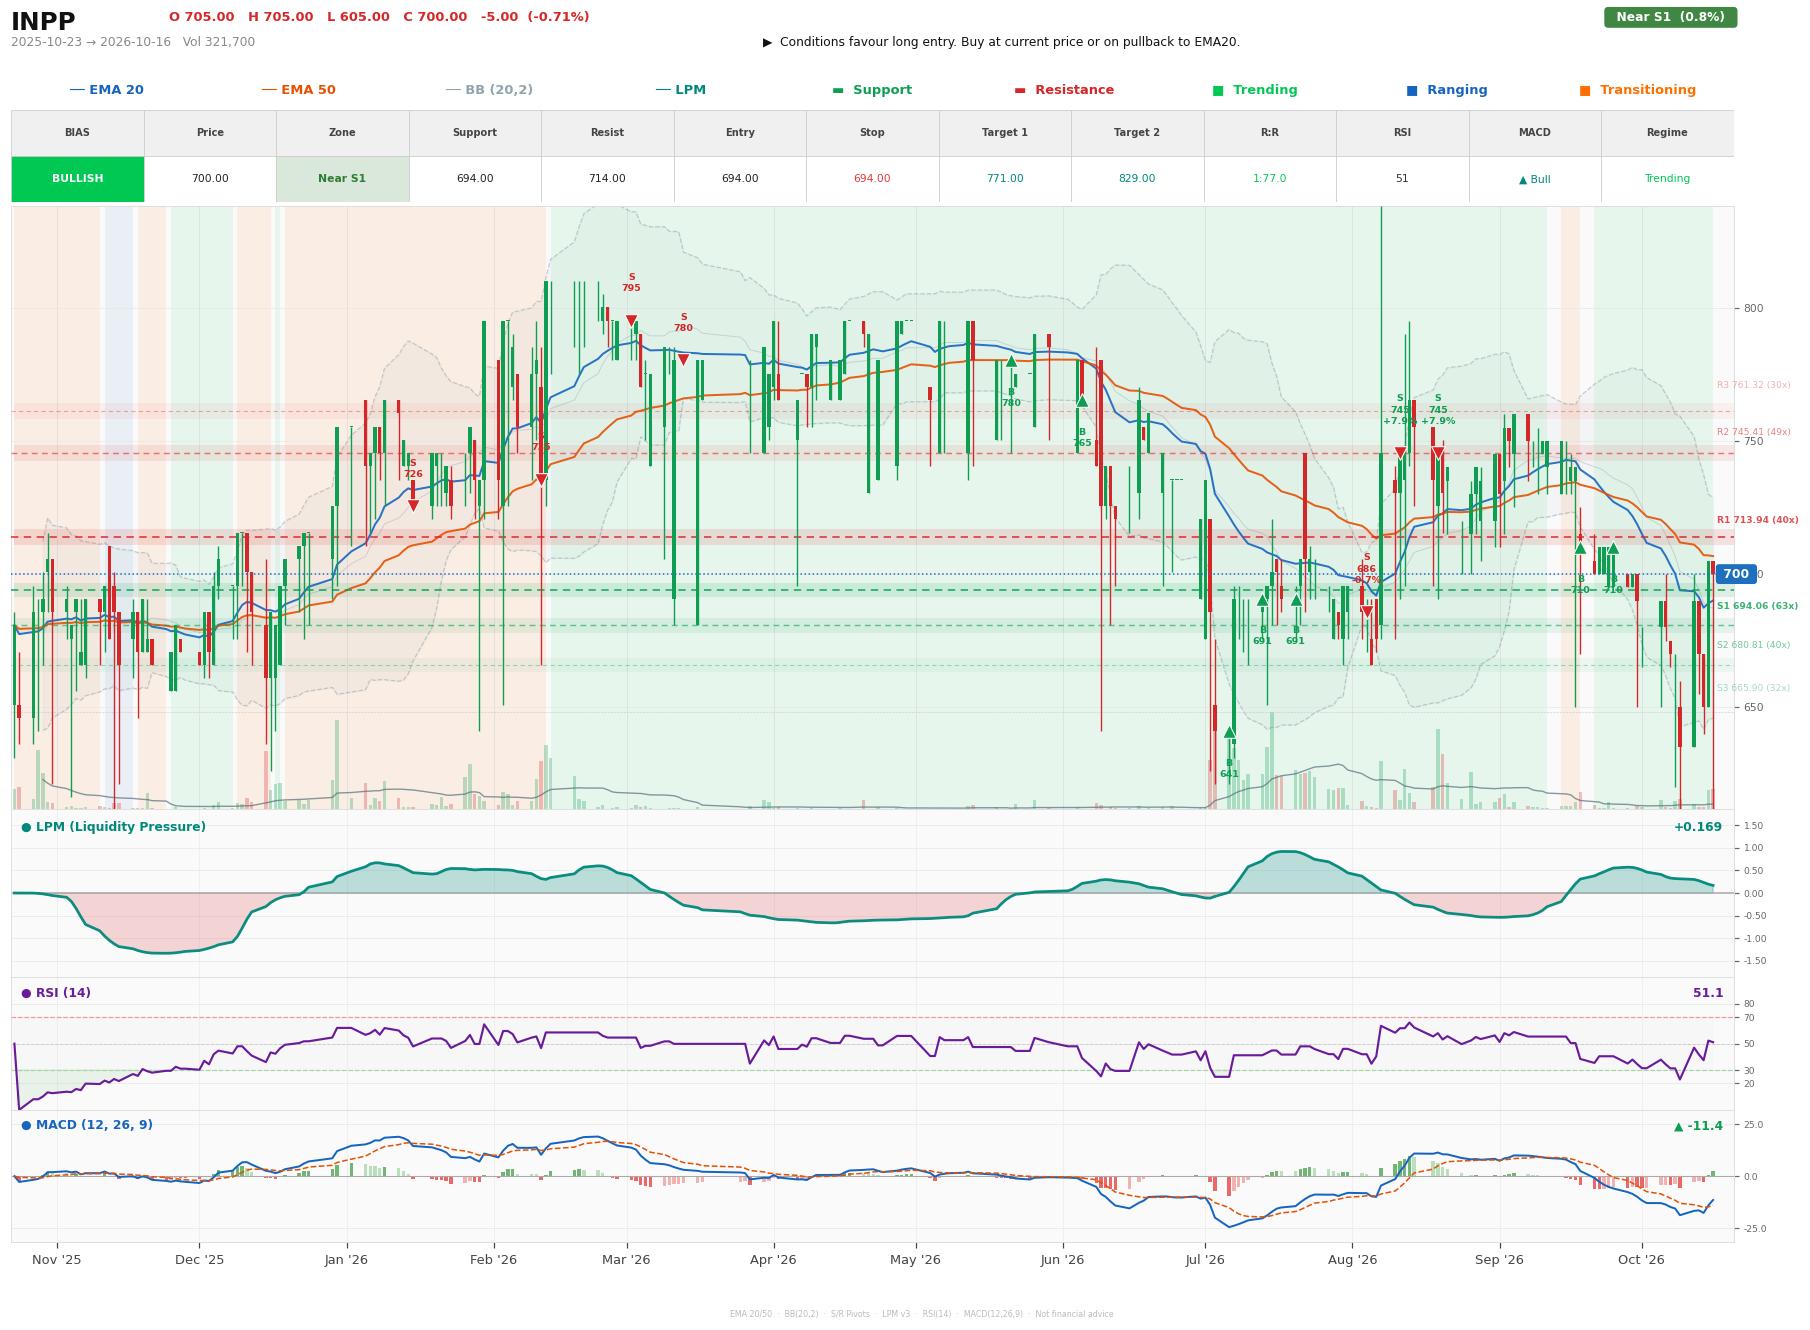
Task: Click the LPM reading +0.169
Action: click(1698, 827)
